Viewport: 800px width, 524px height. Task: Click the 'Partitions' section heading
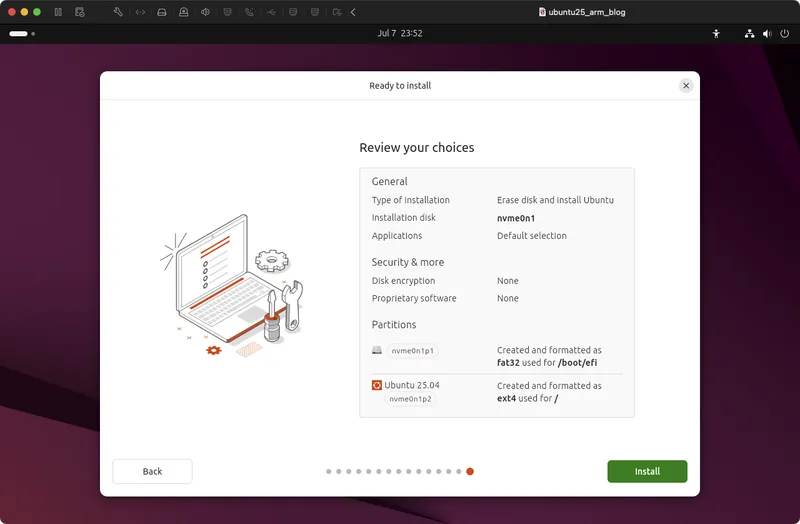tap(394, 325)
